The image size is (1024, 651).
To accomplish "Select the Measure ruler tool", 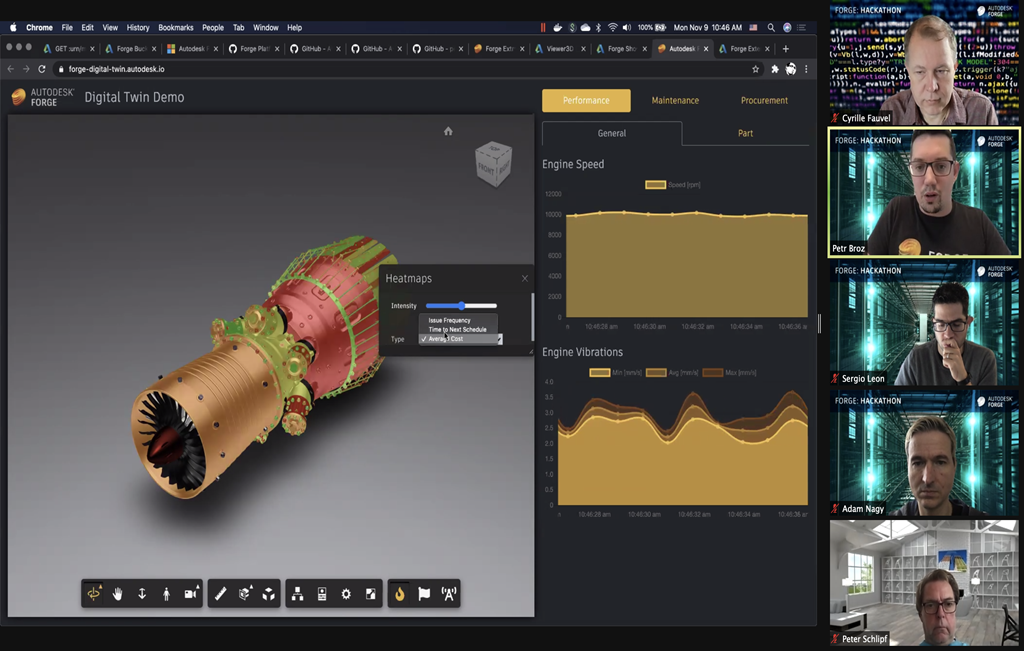I will click(x=221, y=594).
